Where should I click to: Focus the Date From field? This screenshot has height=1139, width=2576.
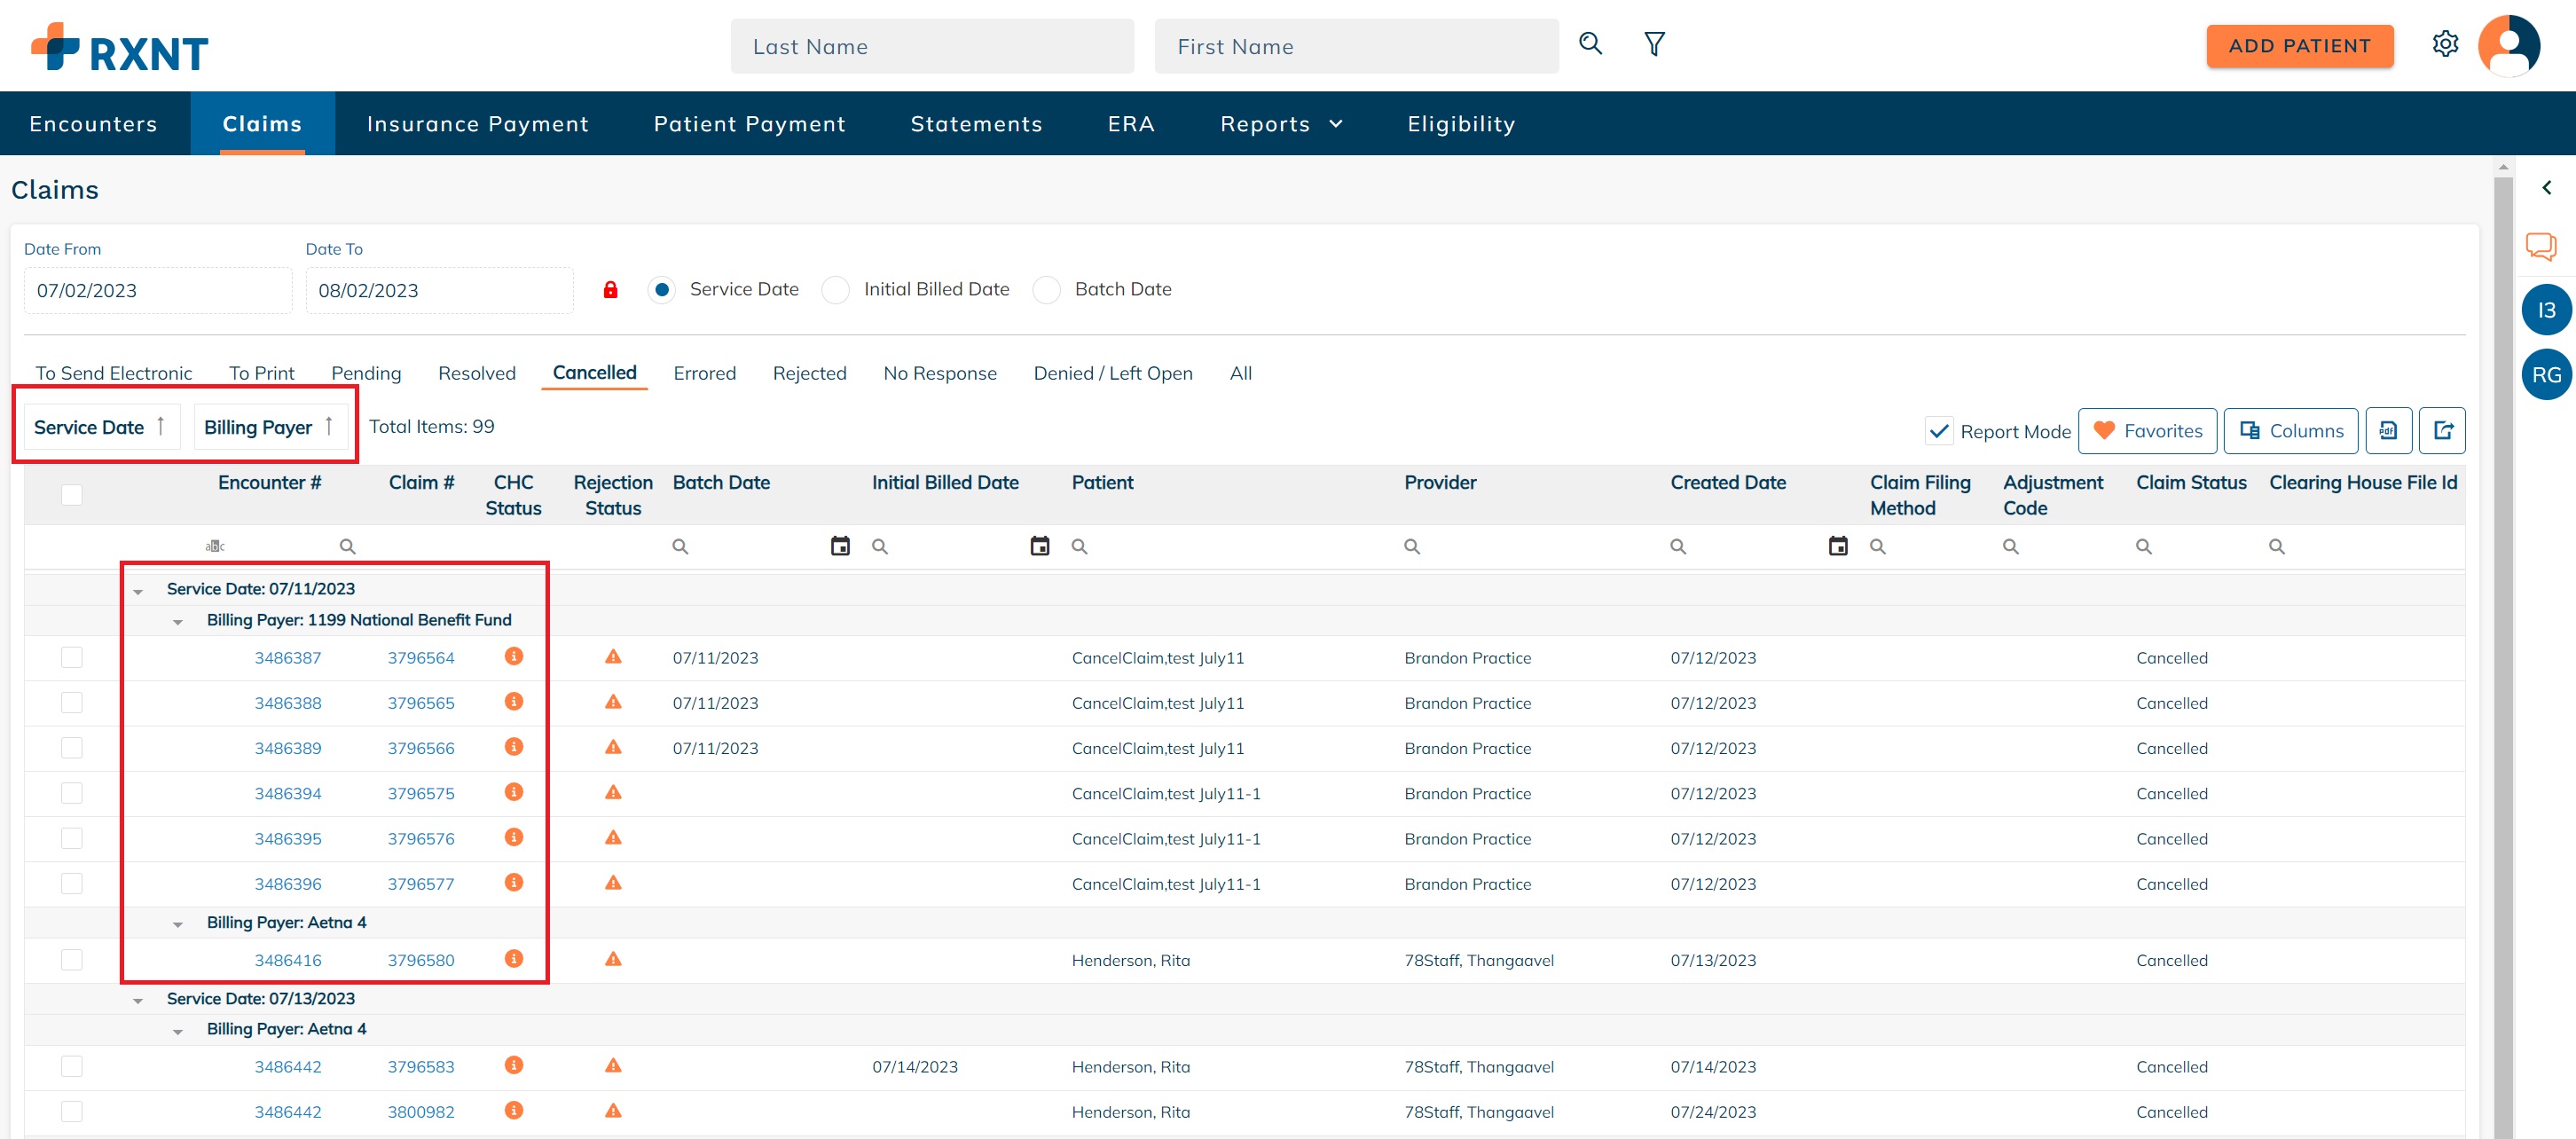click(x=158, y=291)
